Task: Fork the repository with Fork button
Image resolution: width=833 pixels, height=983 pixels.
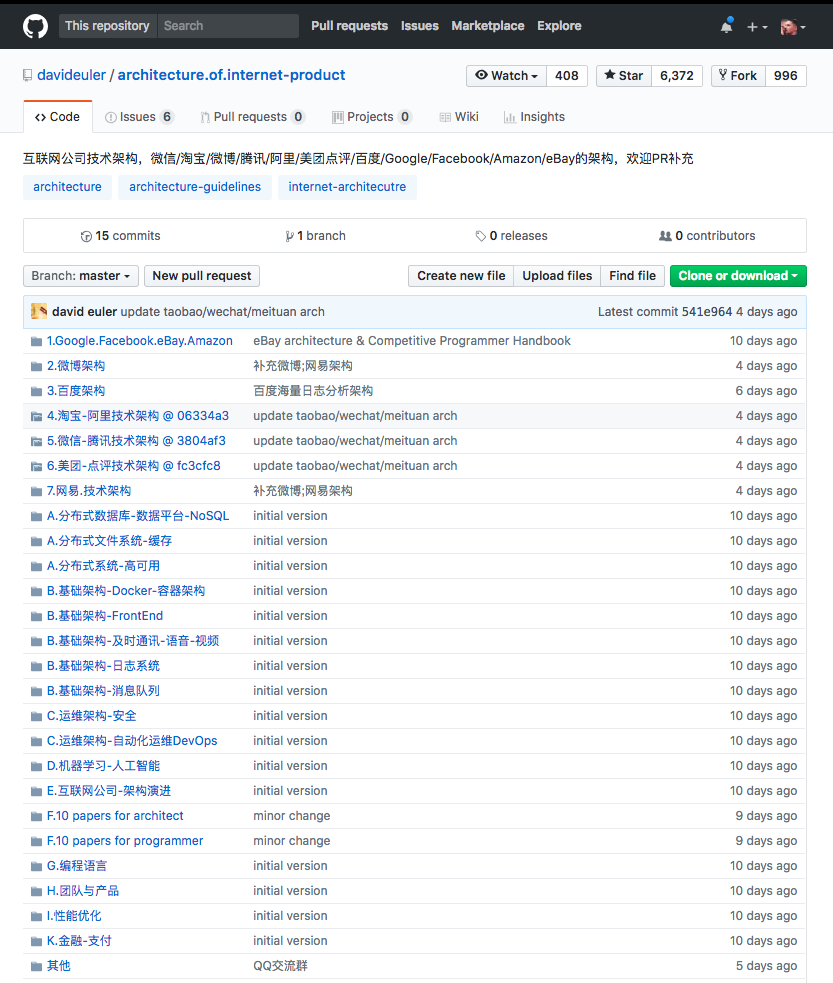Action: 738,76
